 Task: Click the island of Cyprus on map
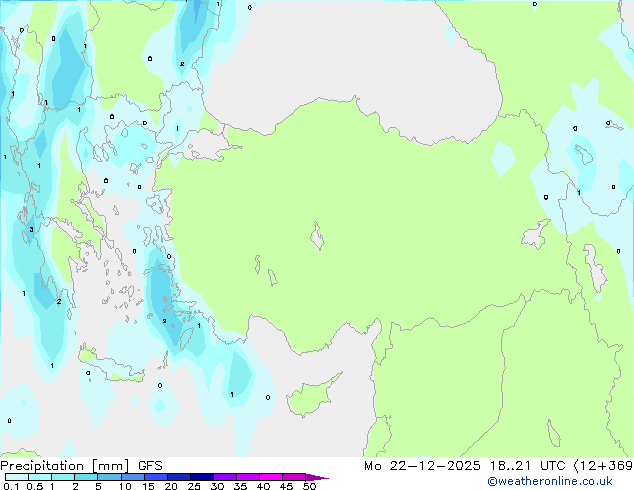[312, 396]
